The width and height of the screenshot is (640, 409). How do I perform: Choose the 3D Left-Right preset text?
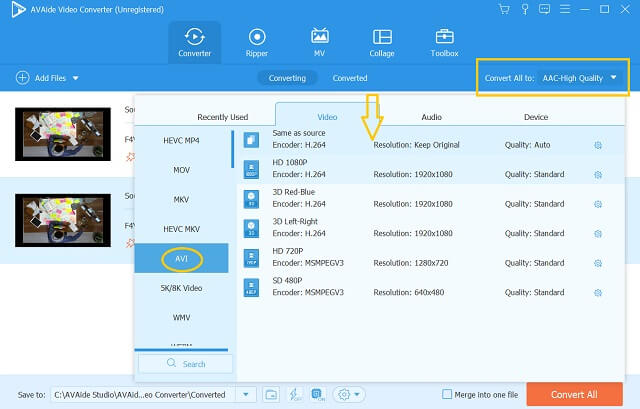pos(295,222)
